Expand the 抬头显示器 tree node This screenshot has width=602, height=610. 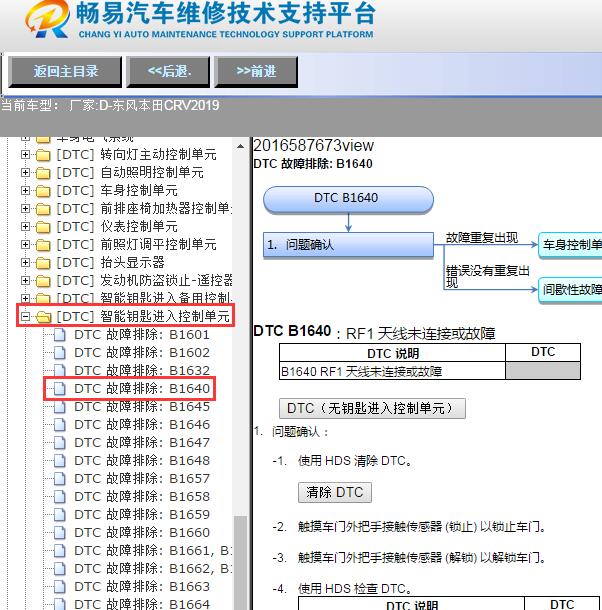(x=25, y=263)
